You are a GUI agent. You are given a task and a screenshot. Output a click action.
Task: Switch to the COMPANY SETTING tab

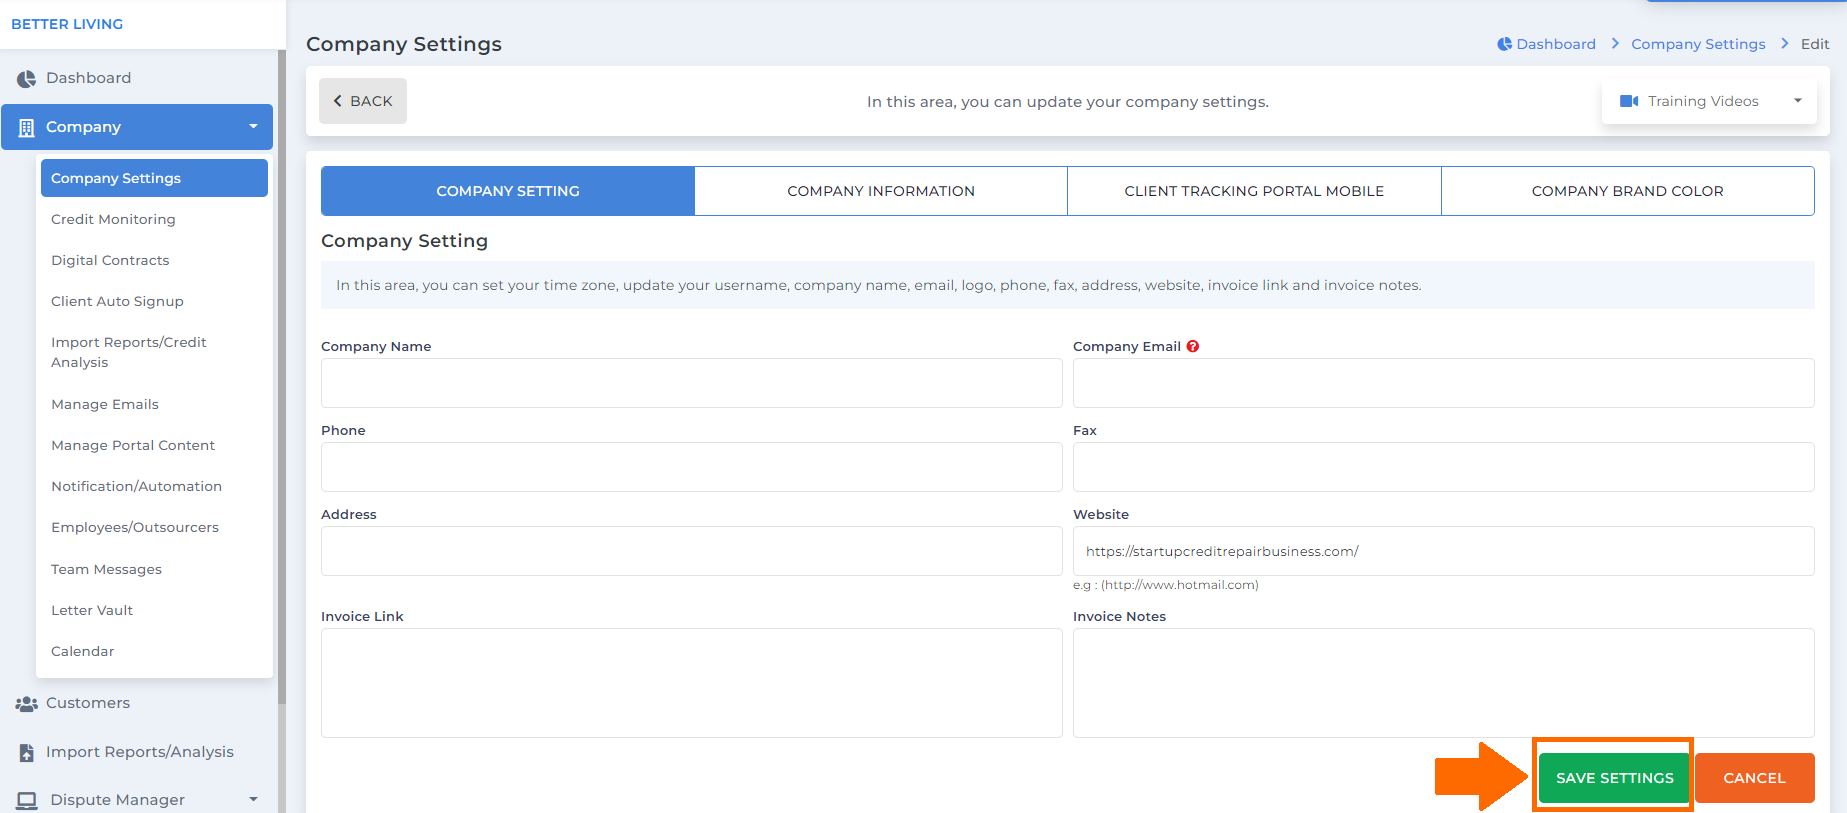(x=508, y=191)
